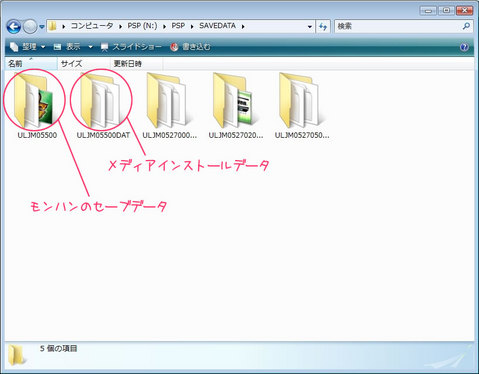Viewport: 479px width, 374px height.
Task: Close the Explorer window
Action: click(464, 10)
